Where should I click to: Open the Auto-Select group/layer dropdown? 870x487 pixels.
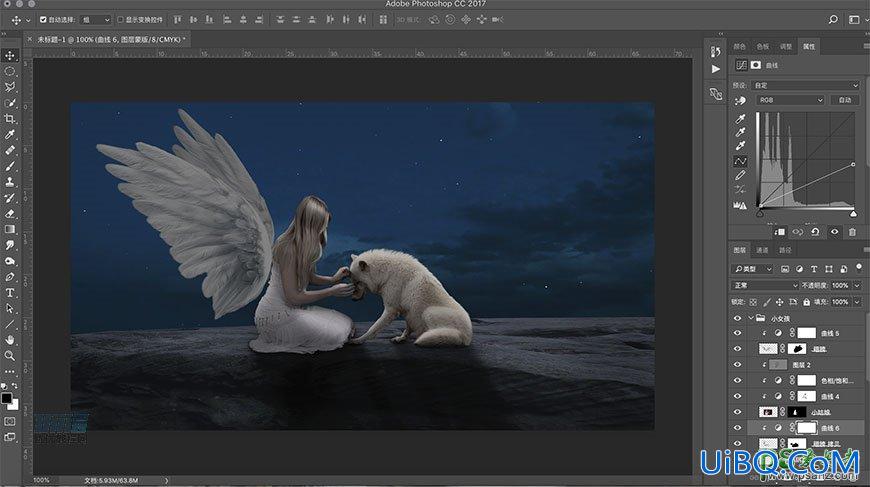pyautogui.click(x=95, y=19)
